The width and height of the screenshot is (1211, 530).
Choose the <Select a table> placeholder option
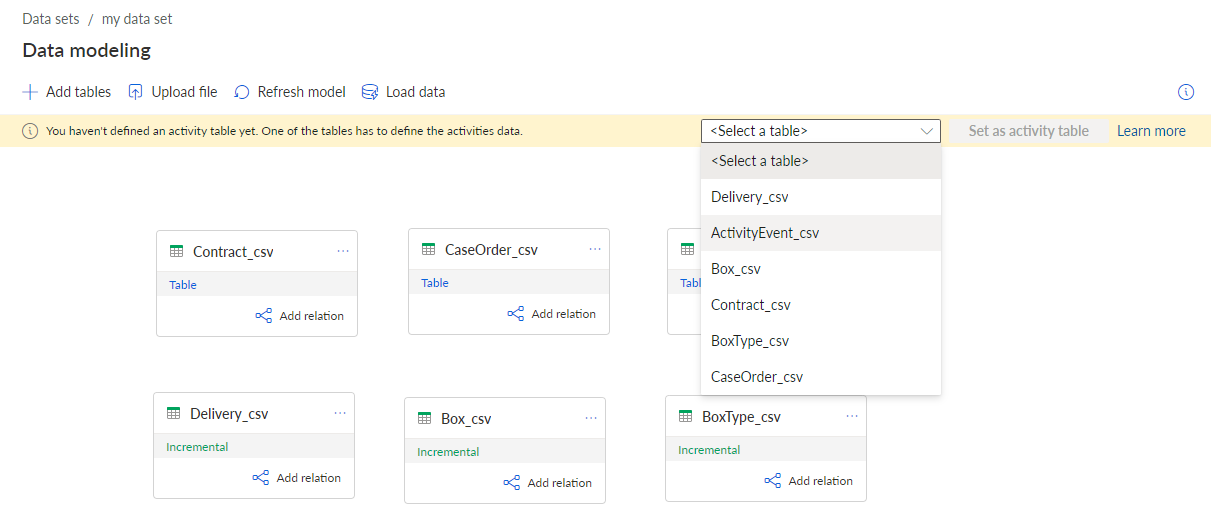pyautogui.click(x=821, y=161)
